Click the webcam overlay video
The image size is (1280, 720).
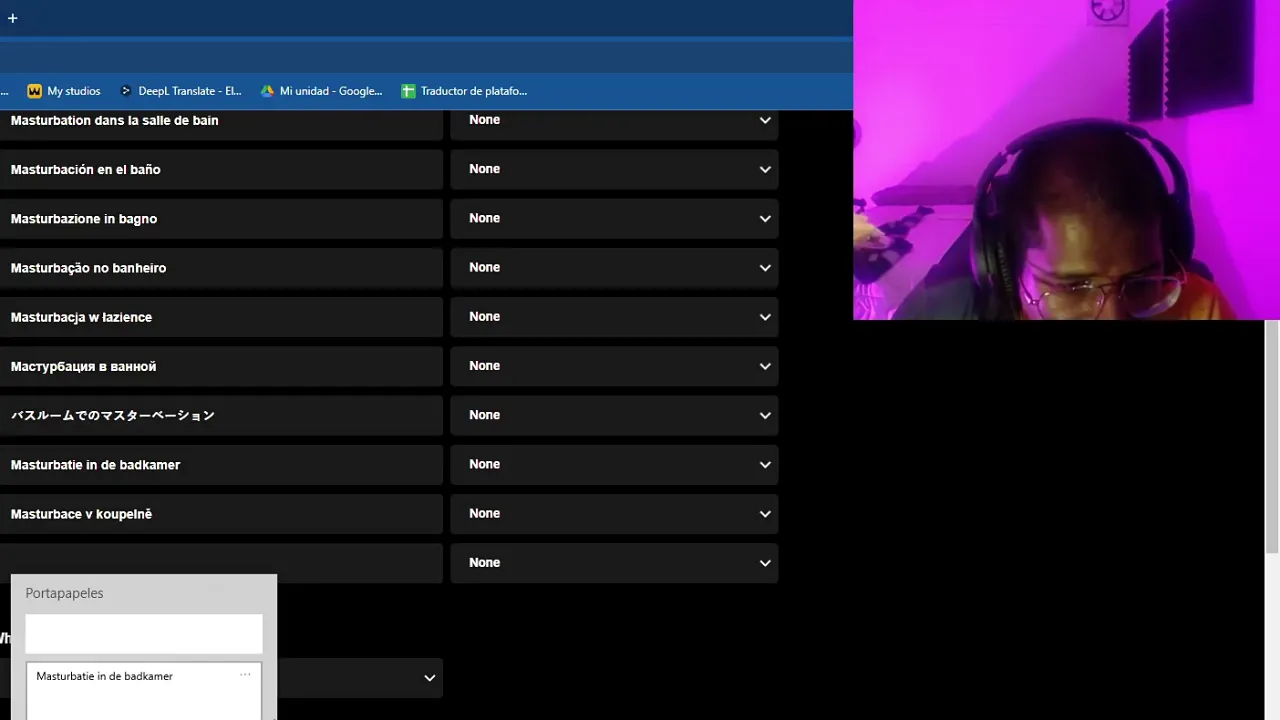point(1066,160)
